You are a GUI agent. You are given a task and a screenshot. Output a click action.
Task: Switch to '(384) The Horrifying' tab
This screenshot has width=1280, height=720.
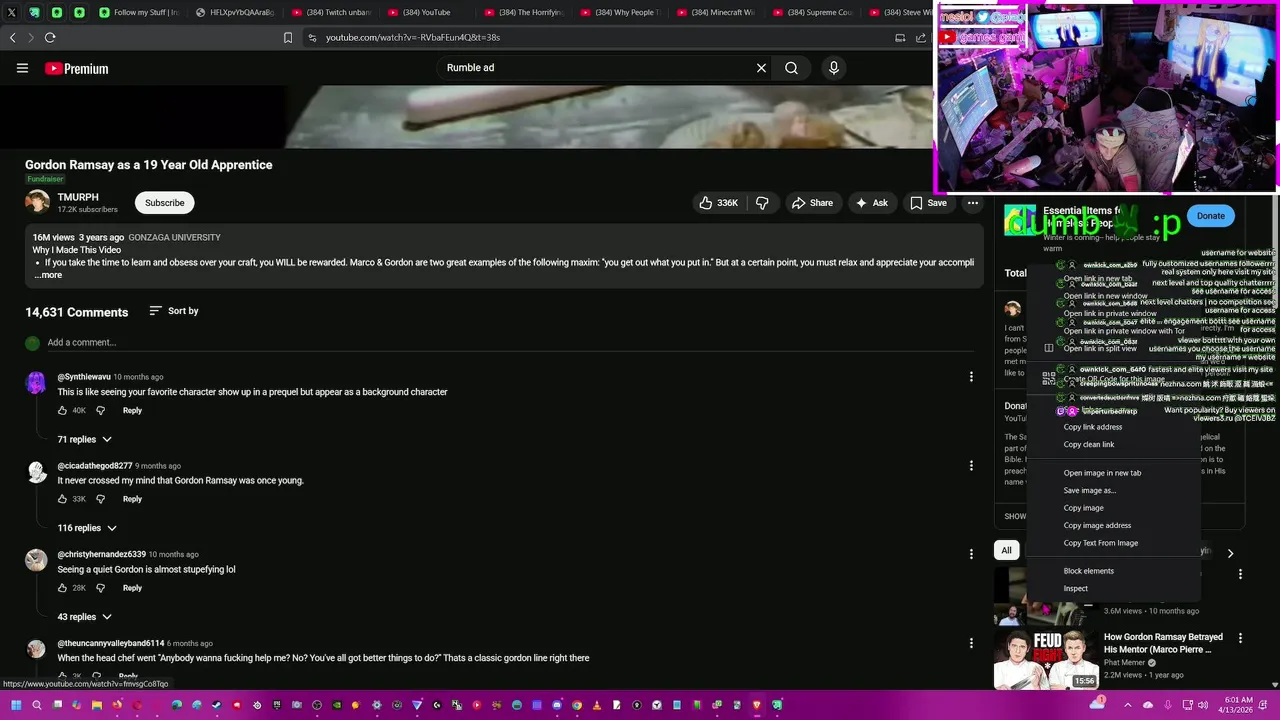523,12
